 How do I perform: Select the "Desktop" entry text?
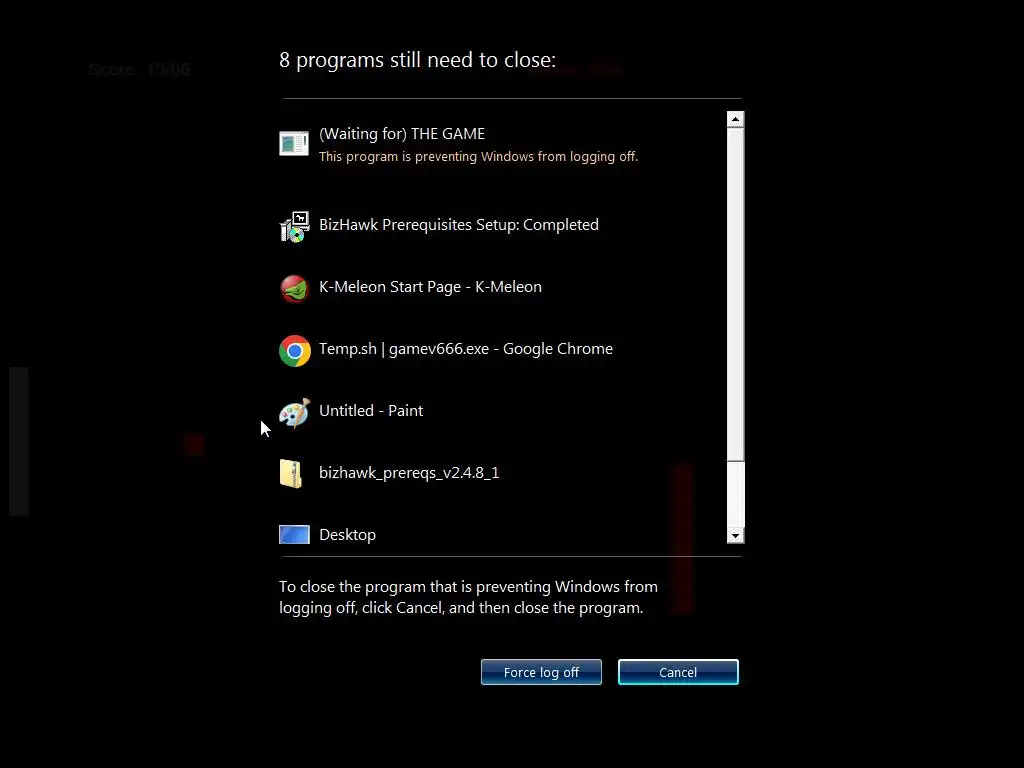tap(347, 535)
